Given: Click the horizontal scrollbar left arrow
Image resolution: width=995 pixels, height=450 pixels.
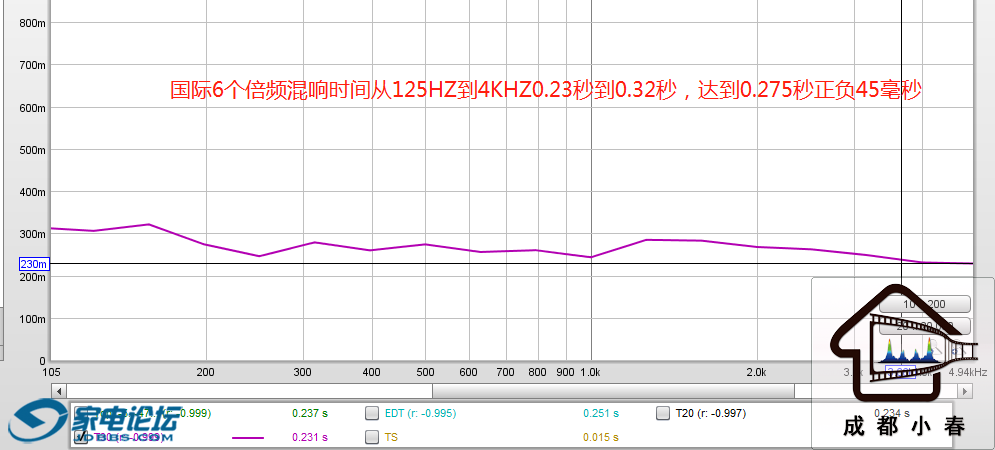Looking at the screenshot, I should [58, 391].
